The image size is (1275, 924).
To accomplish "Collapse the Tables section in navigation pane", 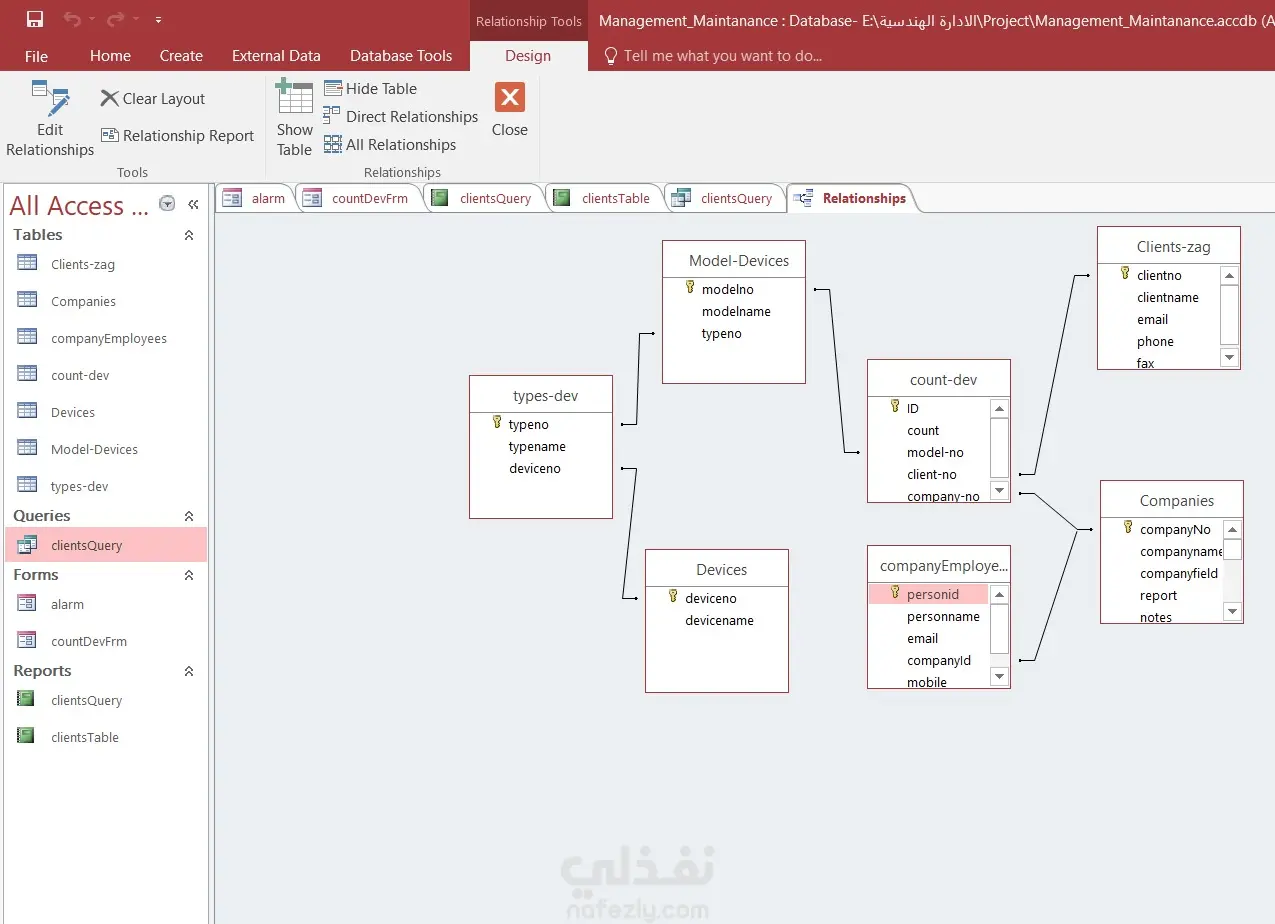I will (x=189, y=235).
